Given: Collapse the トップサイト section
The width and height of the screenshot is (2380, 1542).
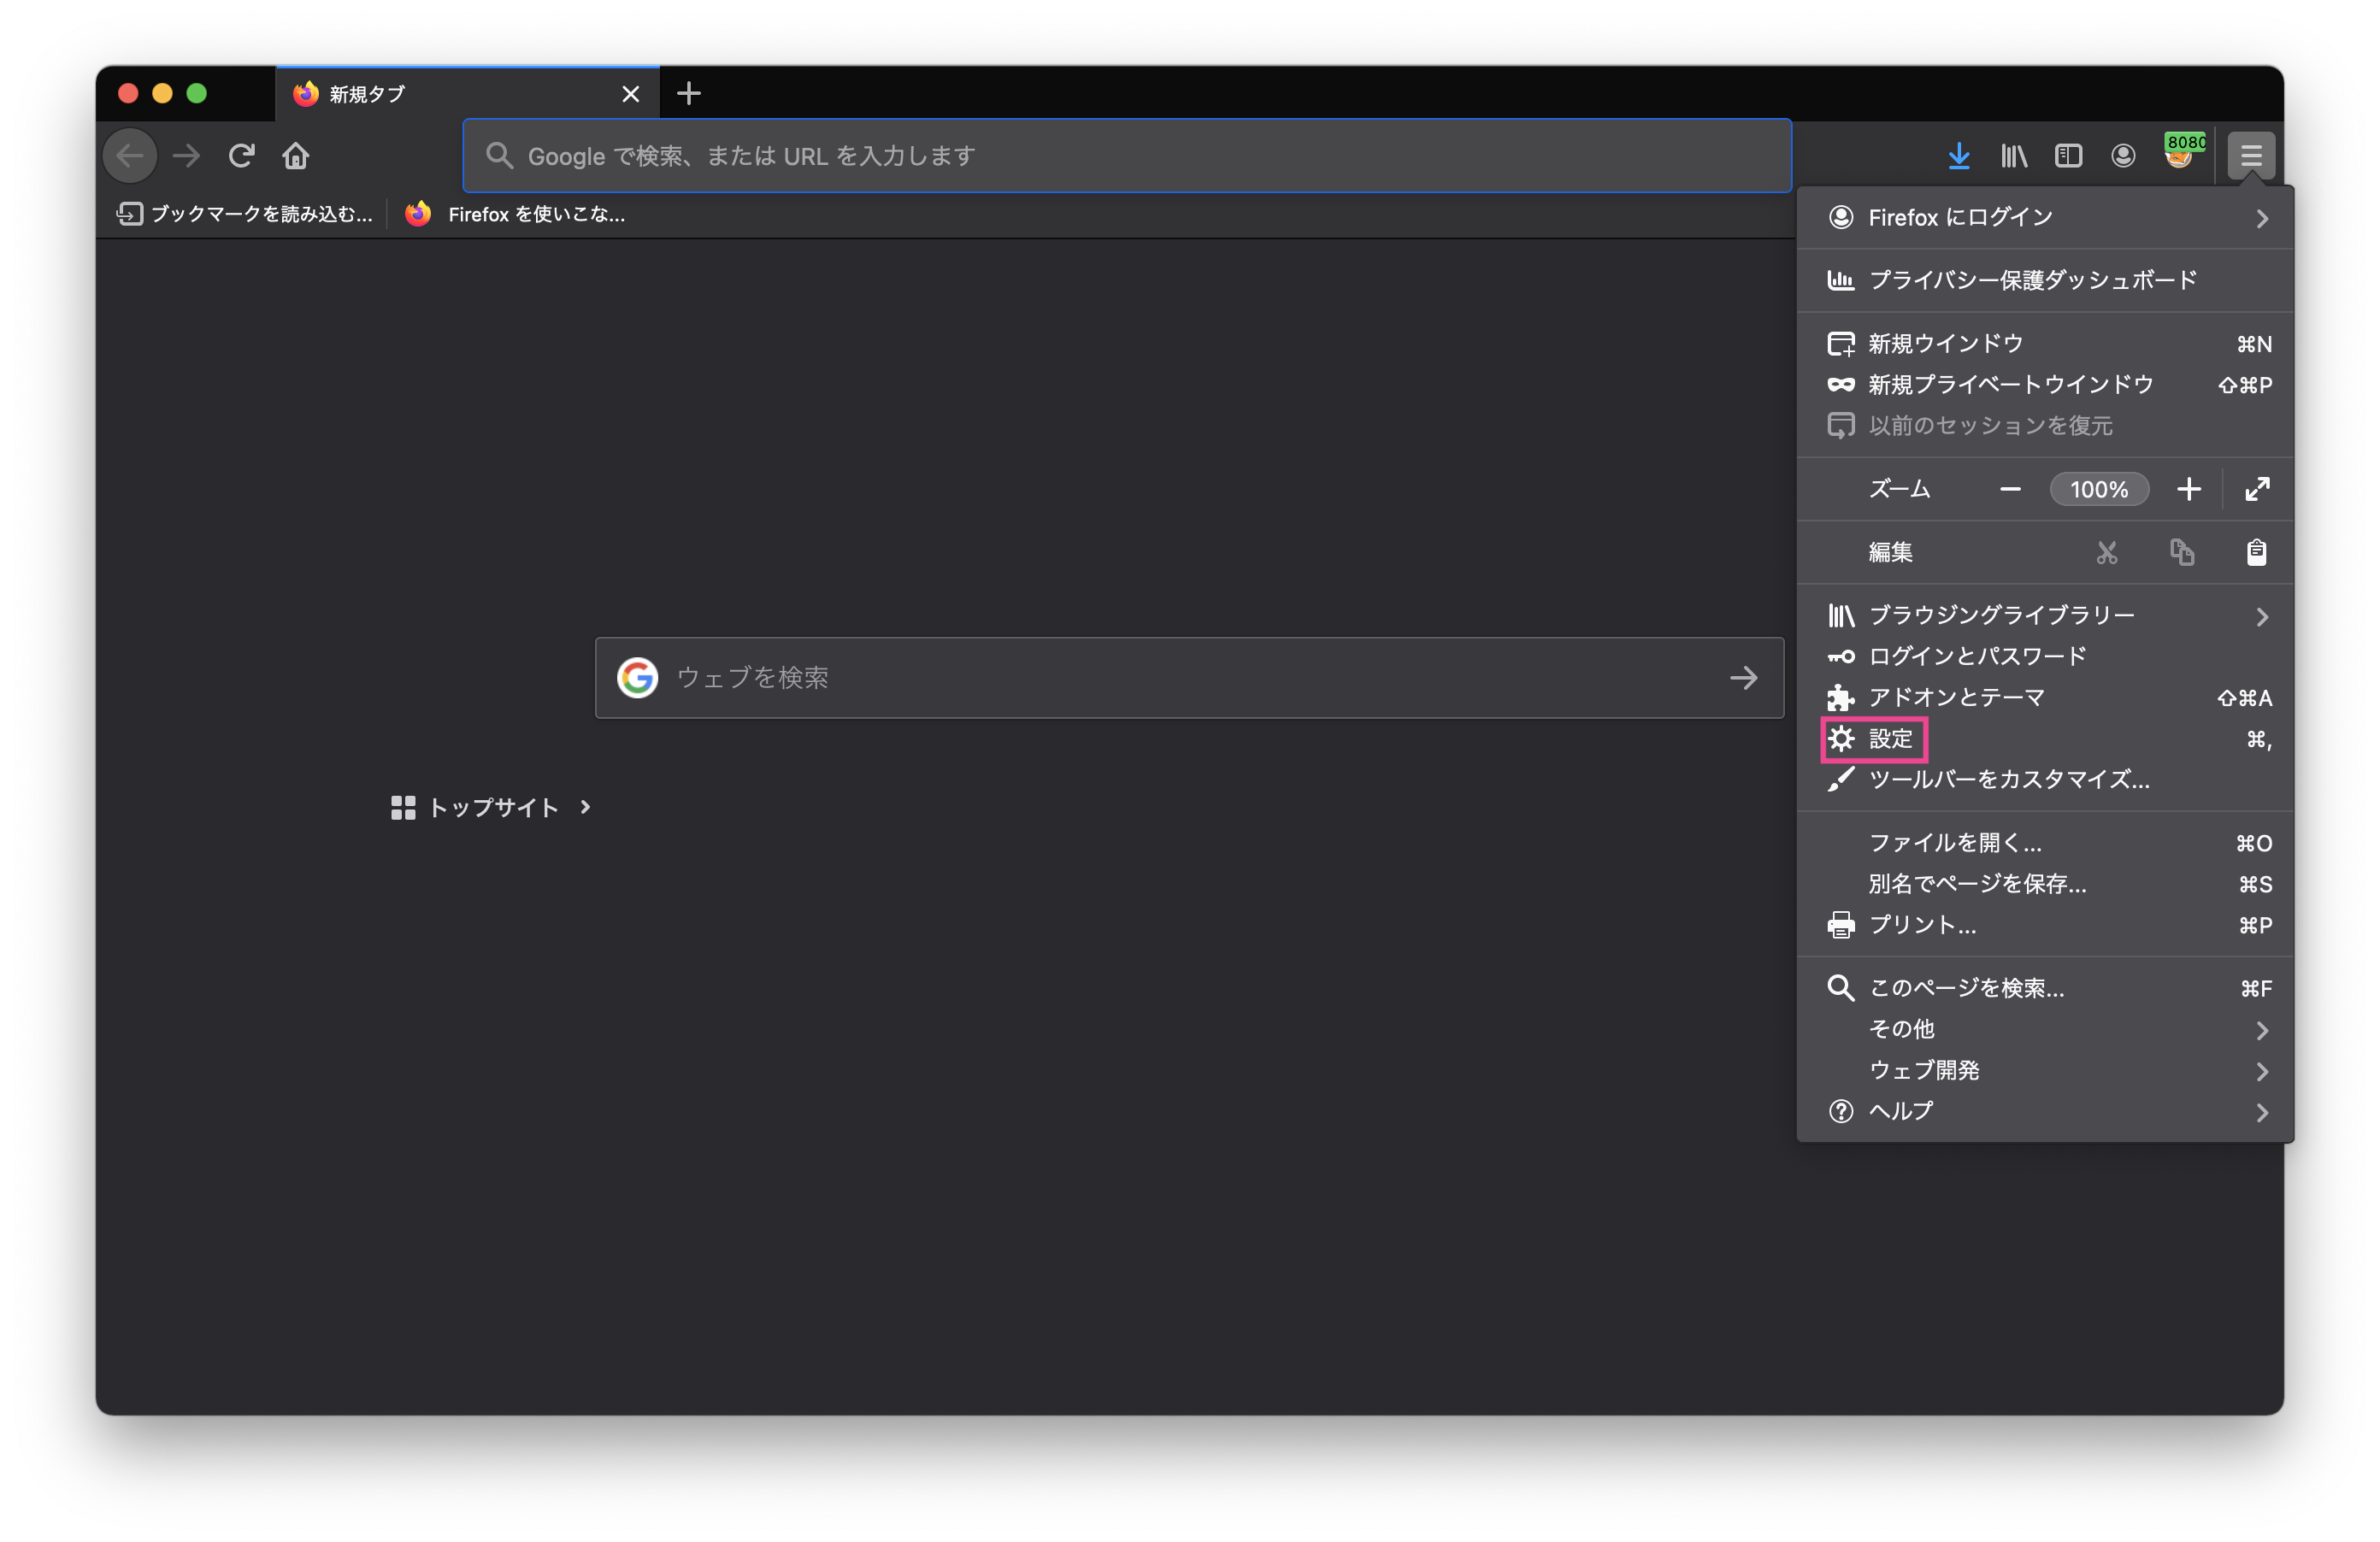Looking at the screenshot, I should (x=492, y=807).
